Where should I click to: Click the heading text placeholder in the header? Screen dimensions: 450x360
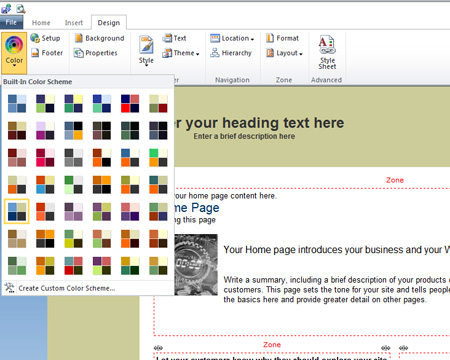259,123
